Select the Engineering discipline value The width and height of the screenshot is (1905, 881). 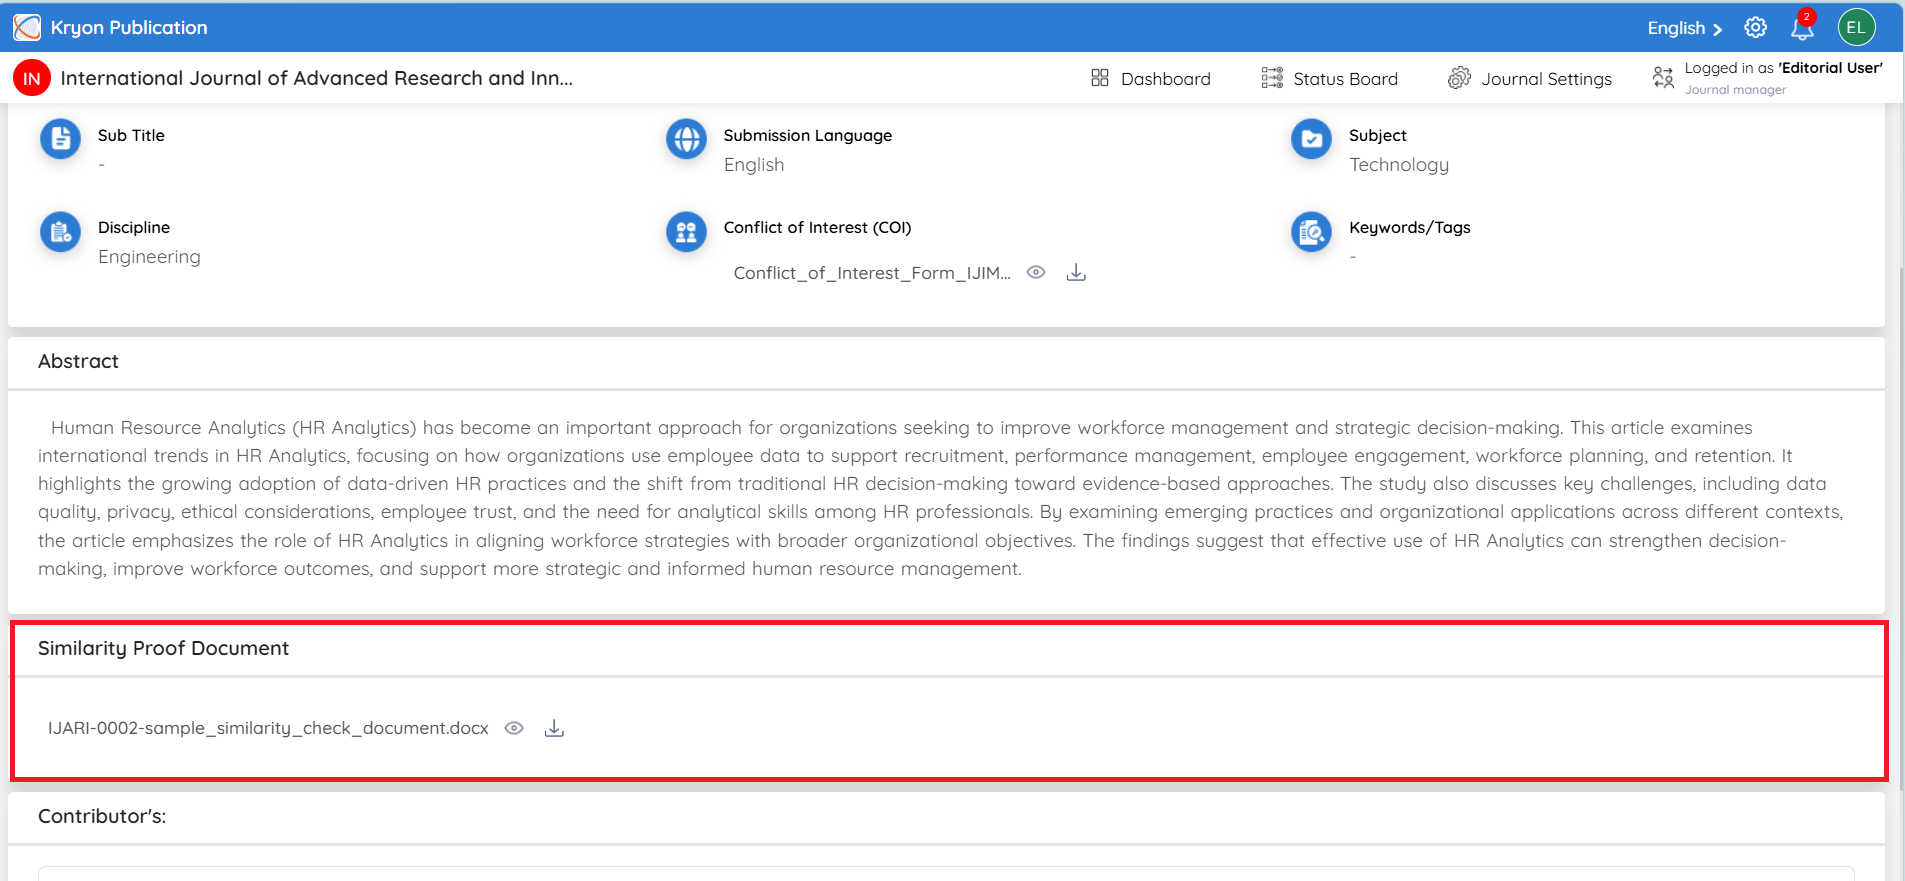149,257
